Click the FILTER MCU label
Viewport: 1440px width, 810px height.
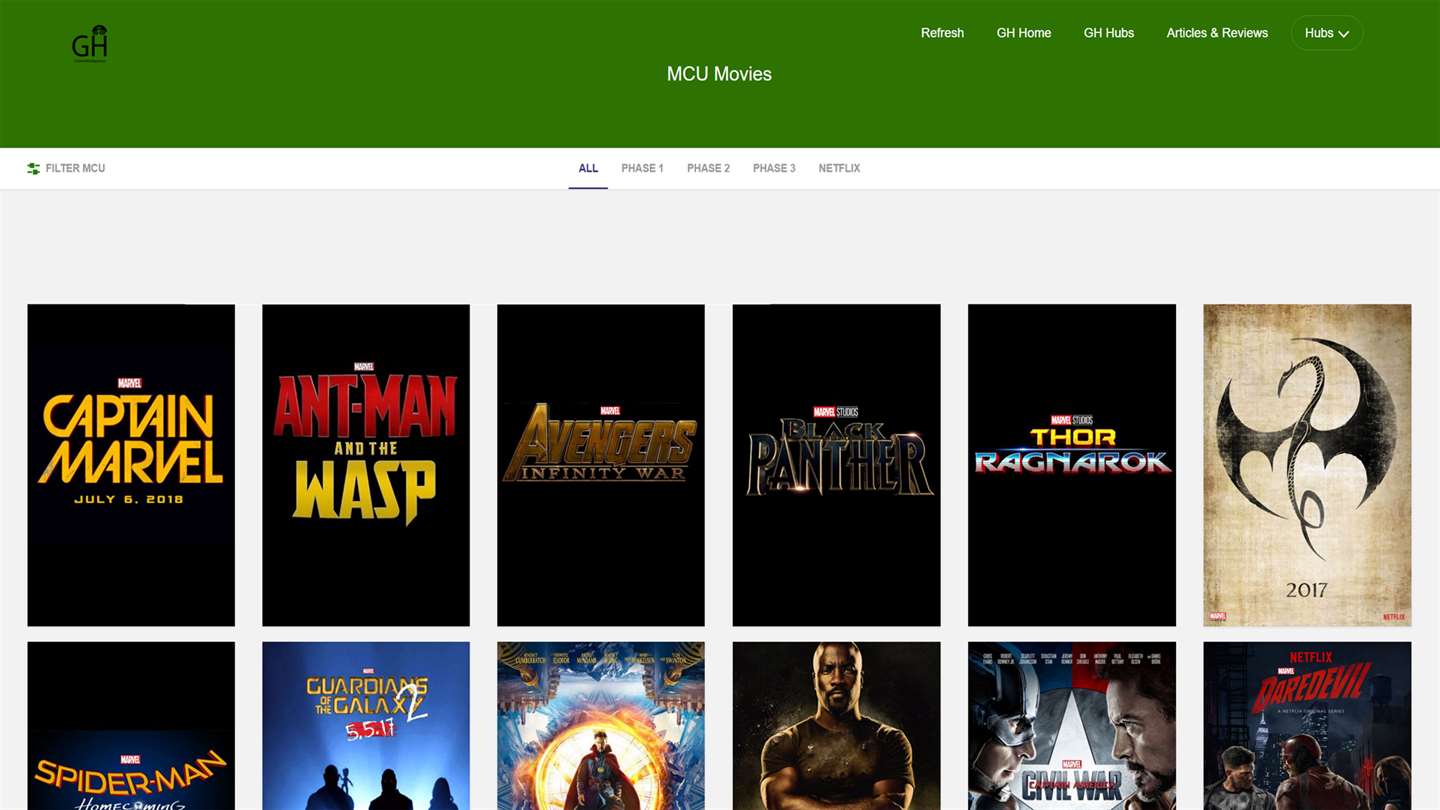coord(75,168)
